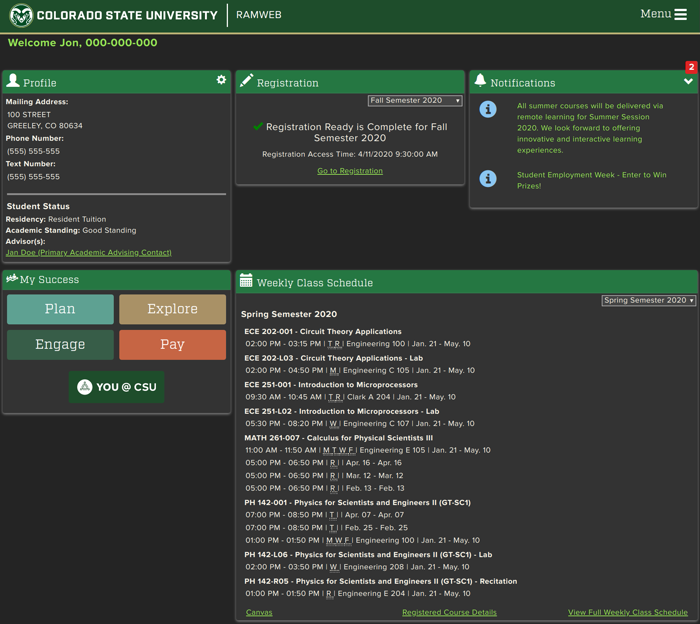
Task: Click the Mar. 12 MATH exam time row
Action: click(324, 476)
